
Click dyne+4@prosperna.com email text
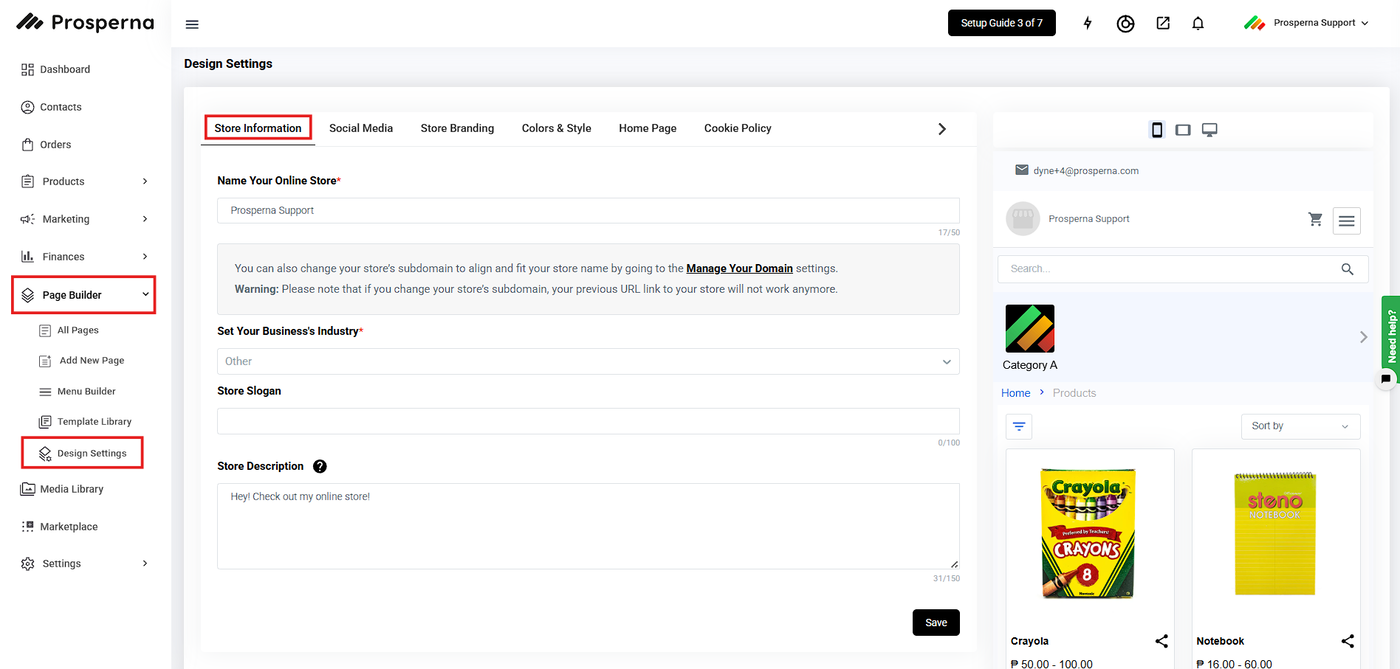pos(1086,171)
